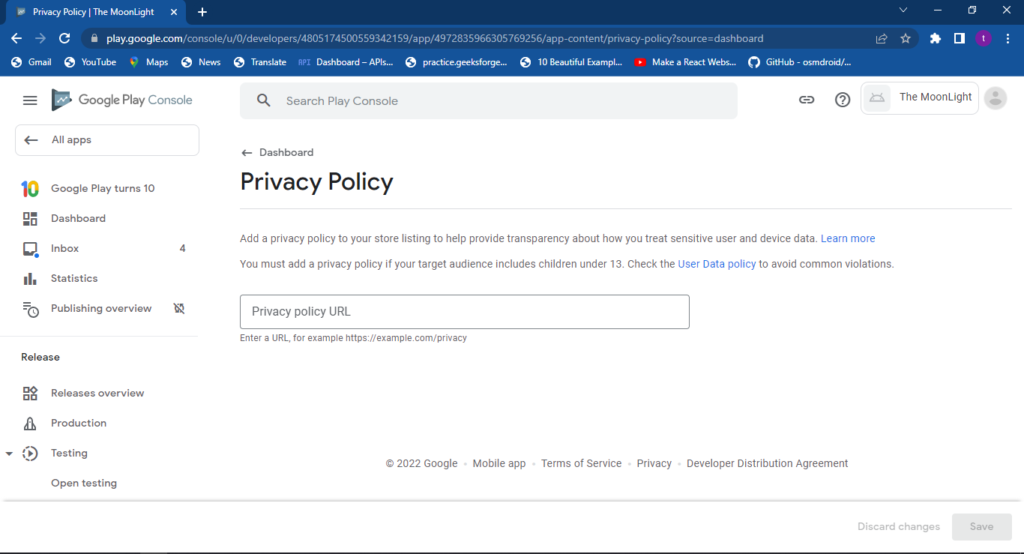Select Dashboard in the sidebar
The width and height of the screenshot is (1024, 554).
tap(78, 218)
